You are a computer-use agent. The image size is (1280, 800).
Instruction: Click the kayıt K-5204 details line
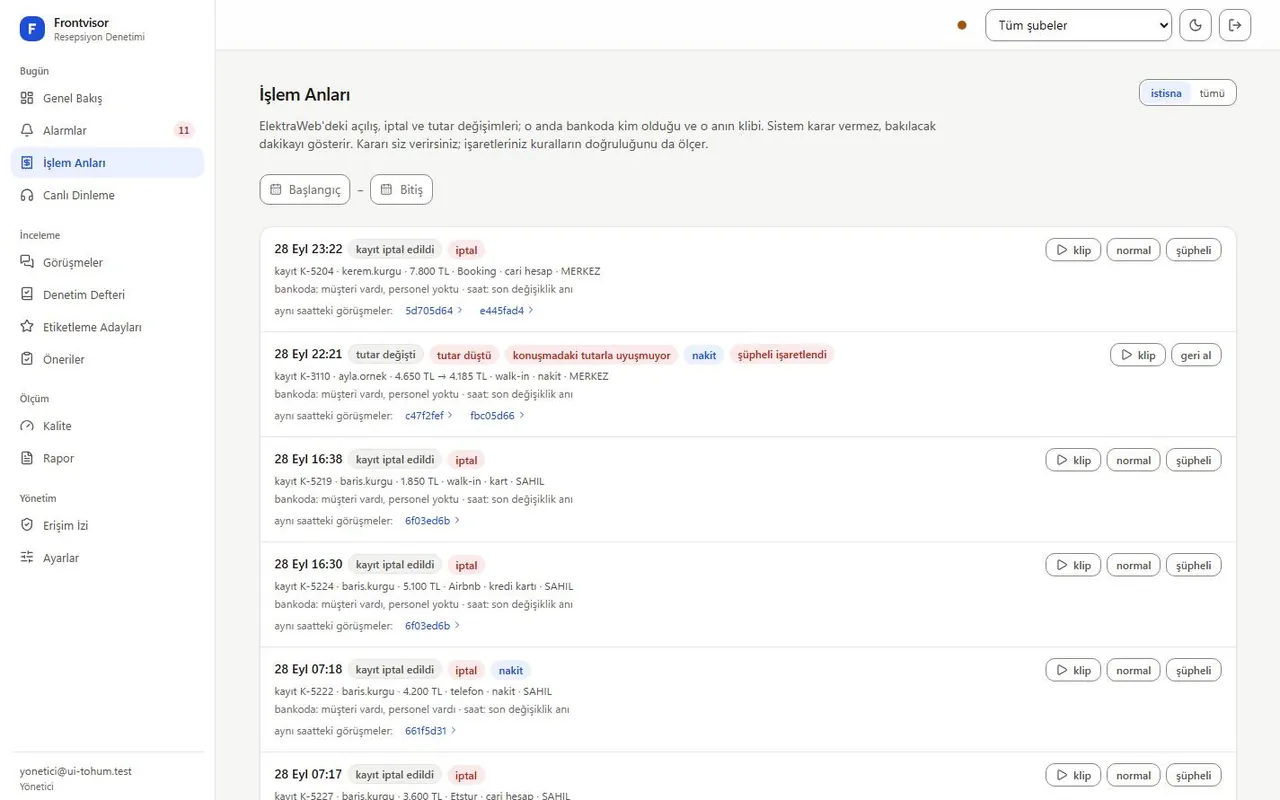point(438,271)
